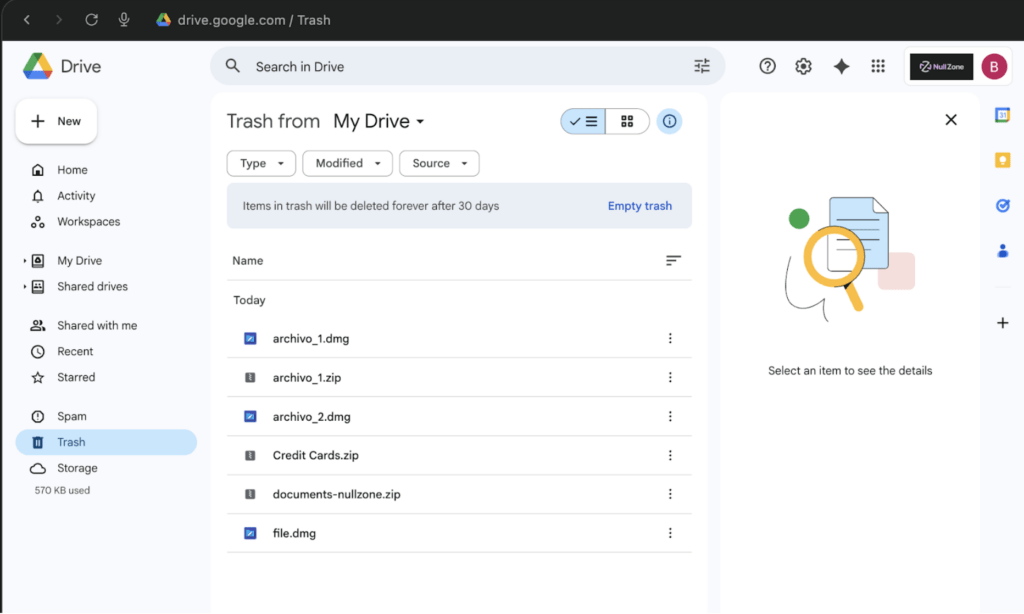Screen dimensions: 1024x614
Task: Open the Settings gear icon
Action: pos(803,66)
